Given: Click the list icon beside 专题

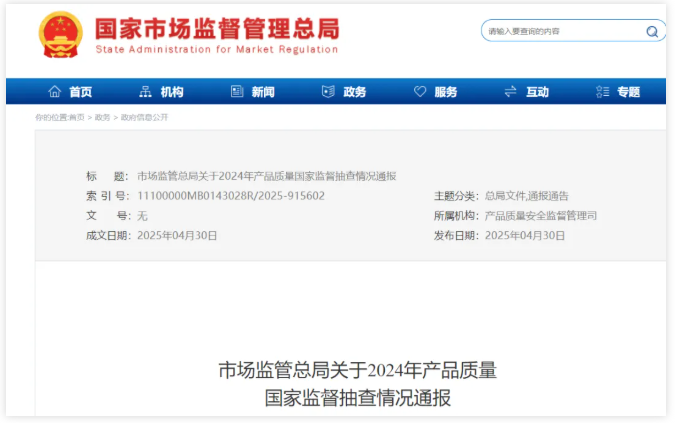Looking at the screenshot, I should coord(602,91).
